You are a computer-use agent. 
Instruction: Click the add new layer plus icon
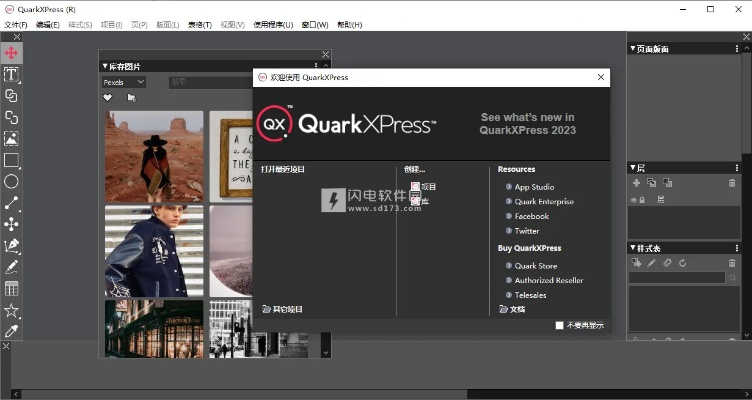[x=636, y=183]
